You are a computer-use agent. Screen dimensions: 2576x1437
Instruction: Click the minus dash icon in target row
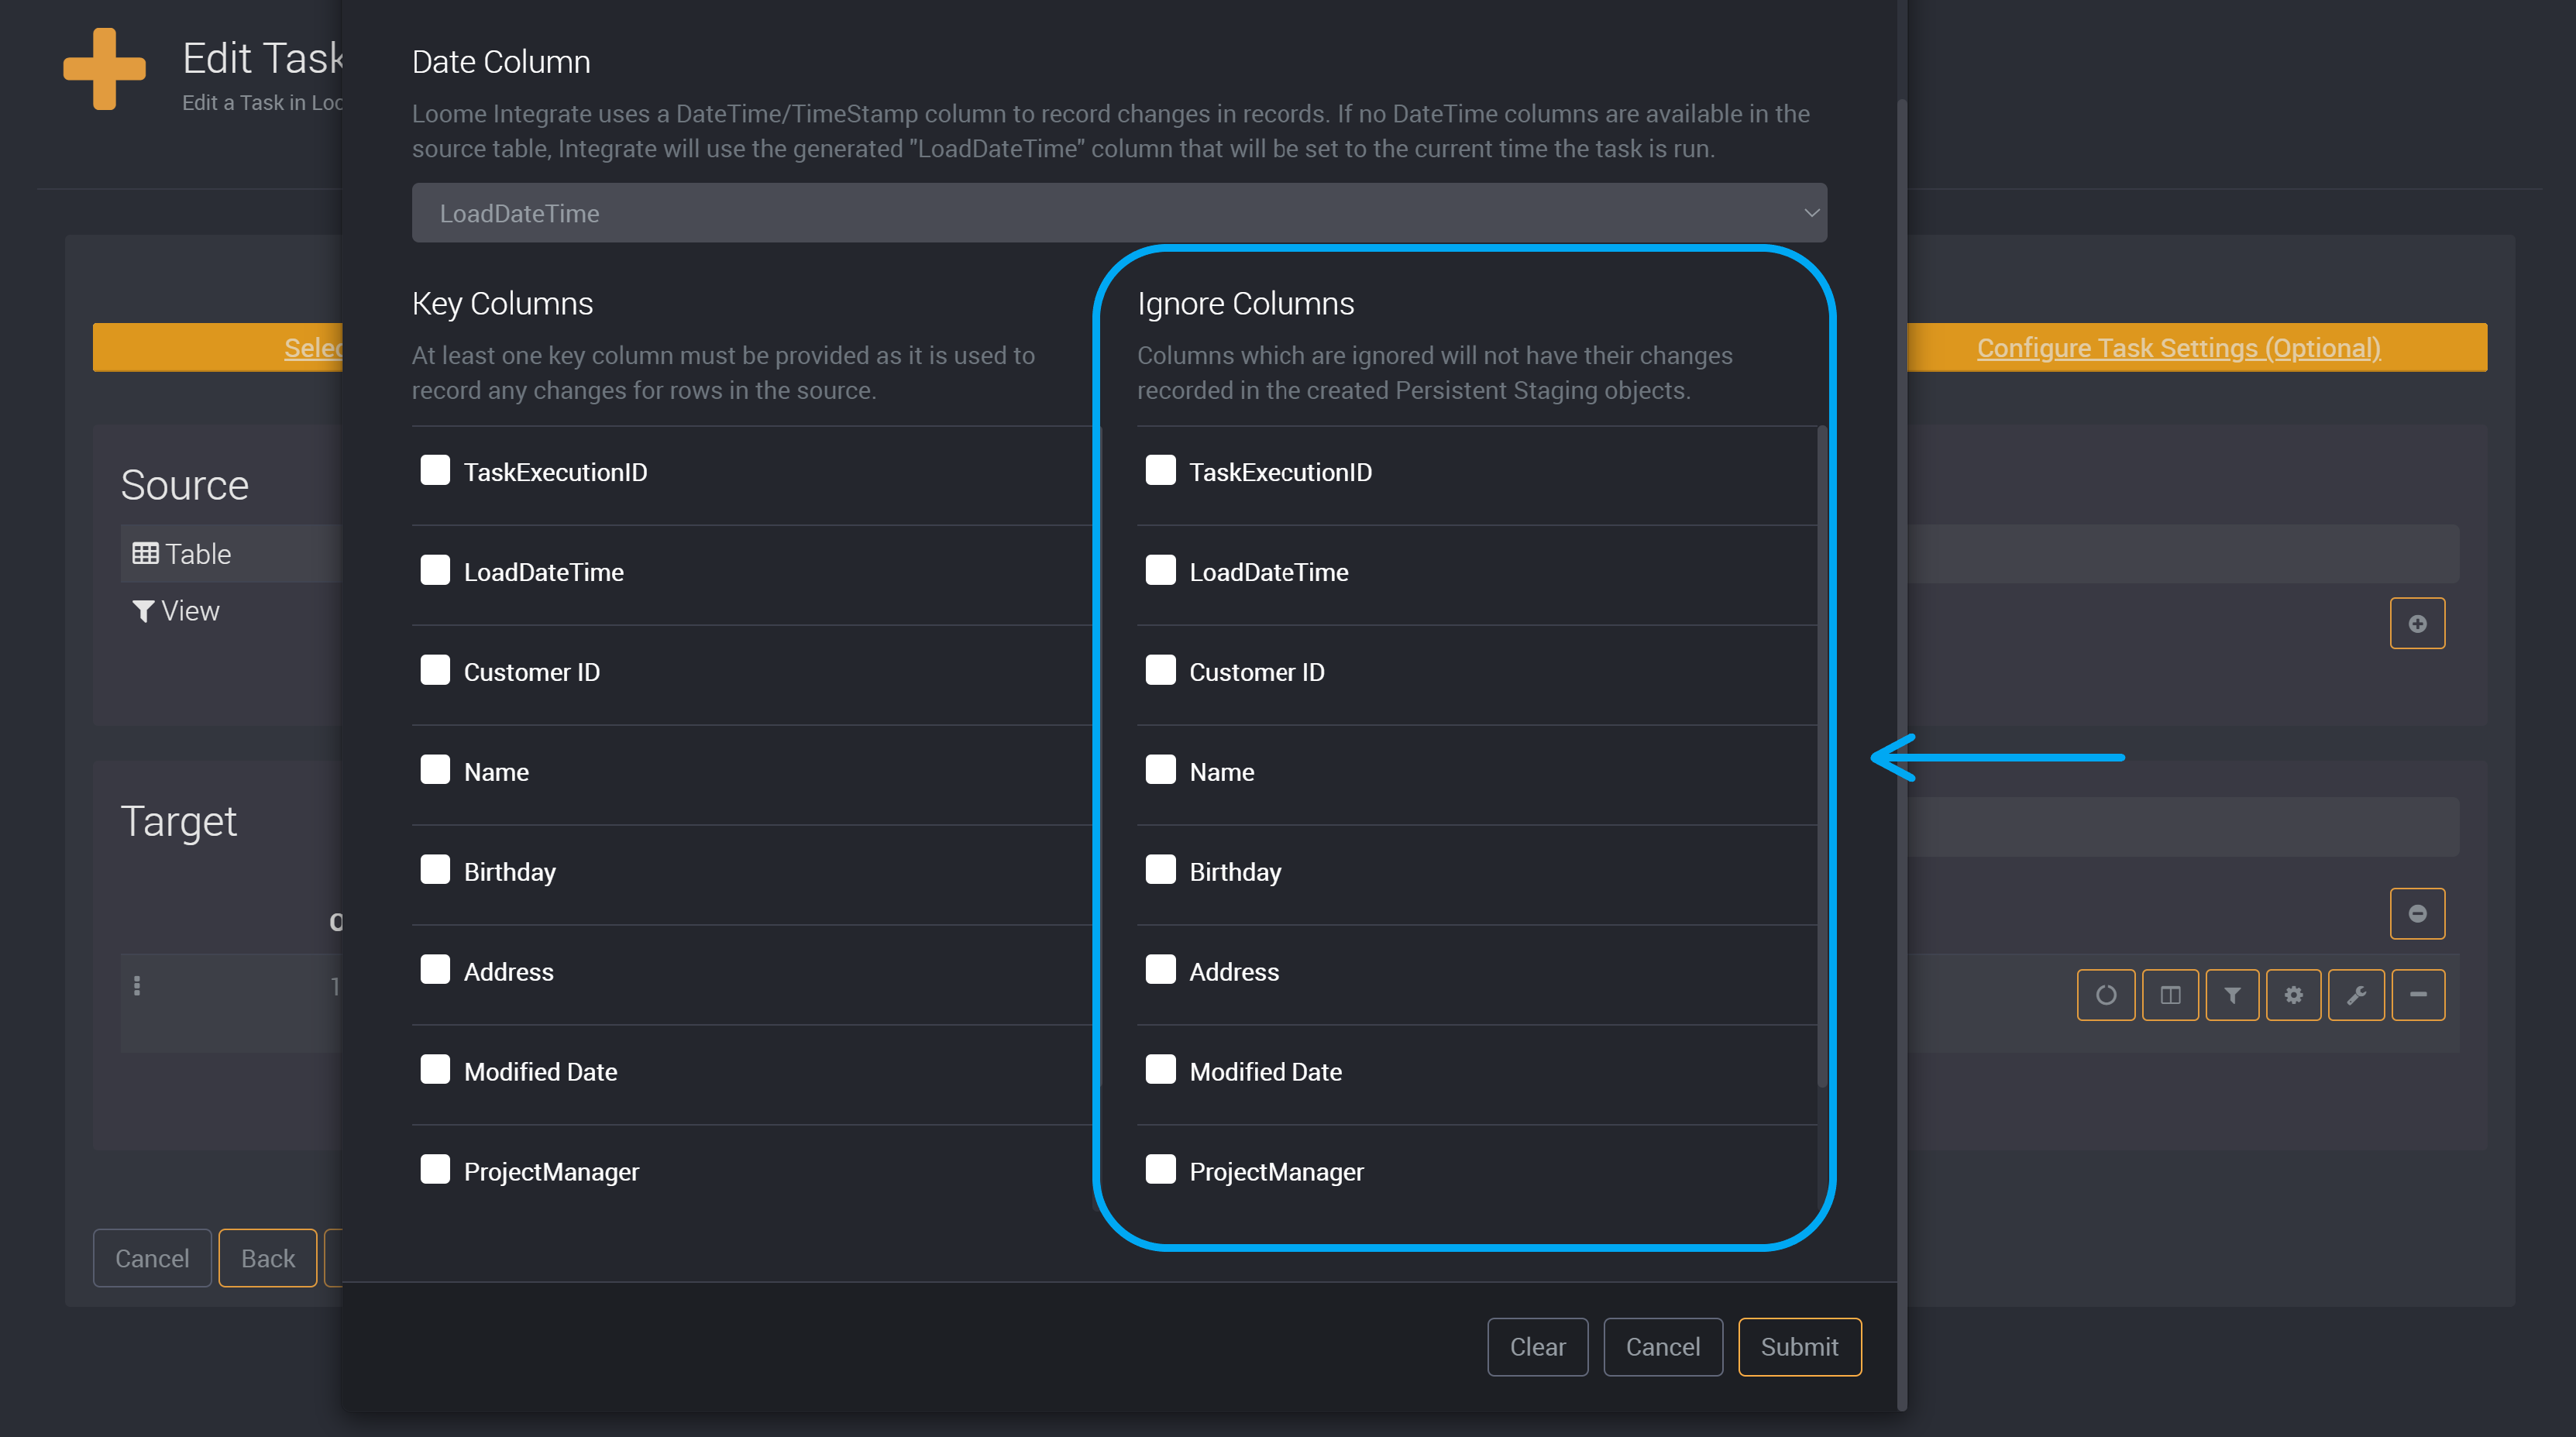[x=2418, y=994]
